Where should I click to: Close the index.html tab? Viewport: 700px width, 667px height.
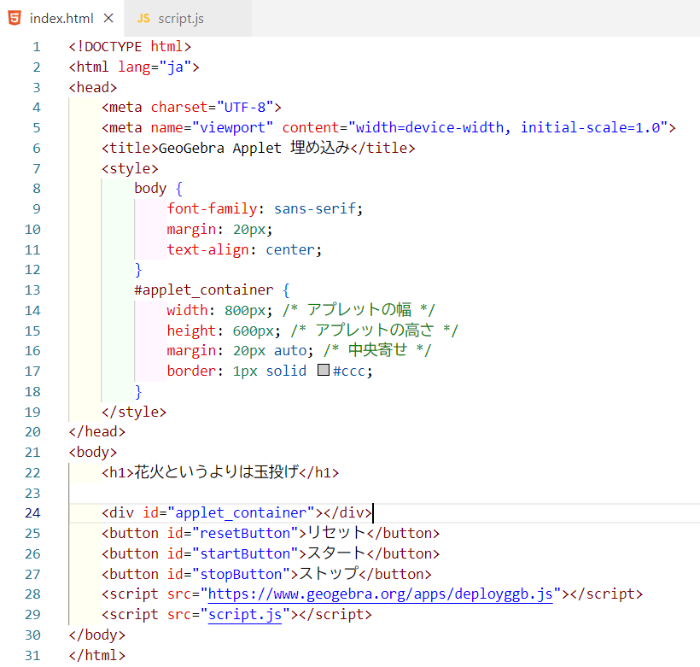coord(108,18)
